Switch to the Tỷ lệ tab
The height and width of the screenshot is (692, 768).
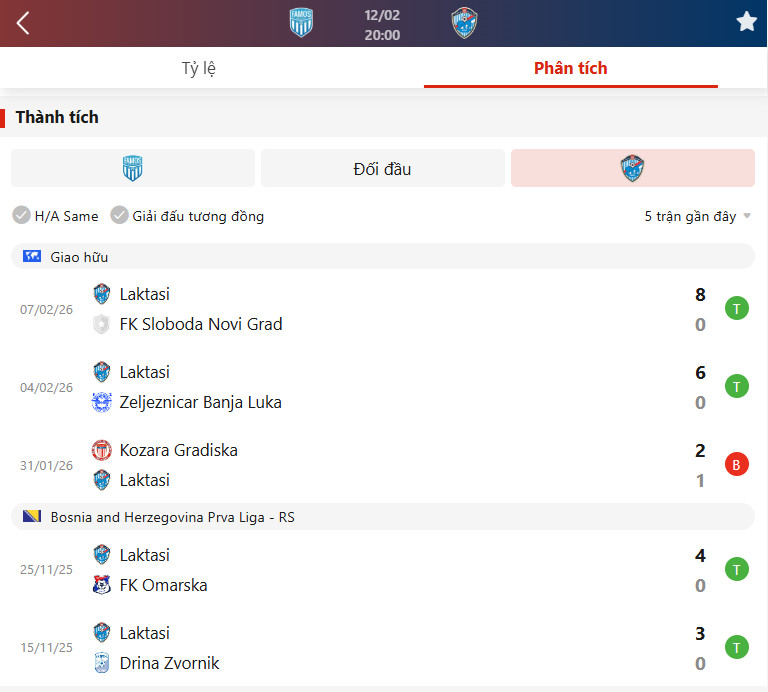tap(198, 68)
